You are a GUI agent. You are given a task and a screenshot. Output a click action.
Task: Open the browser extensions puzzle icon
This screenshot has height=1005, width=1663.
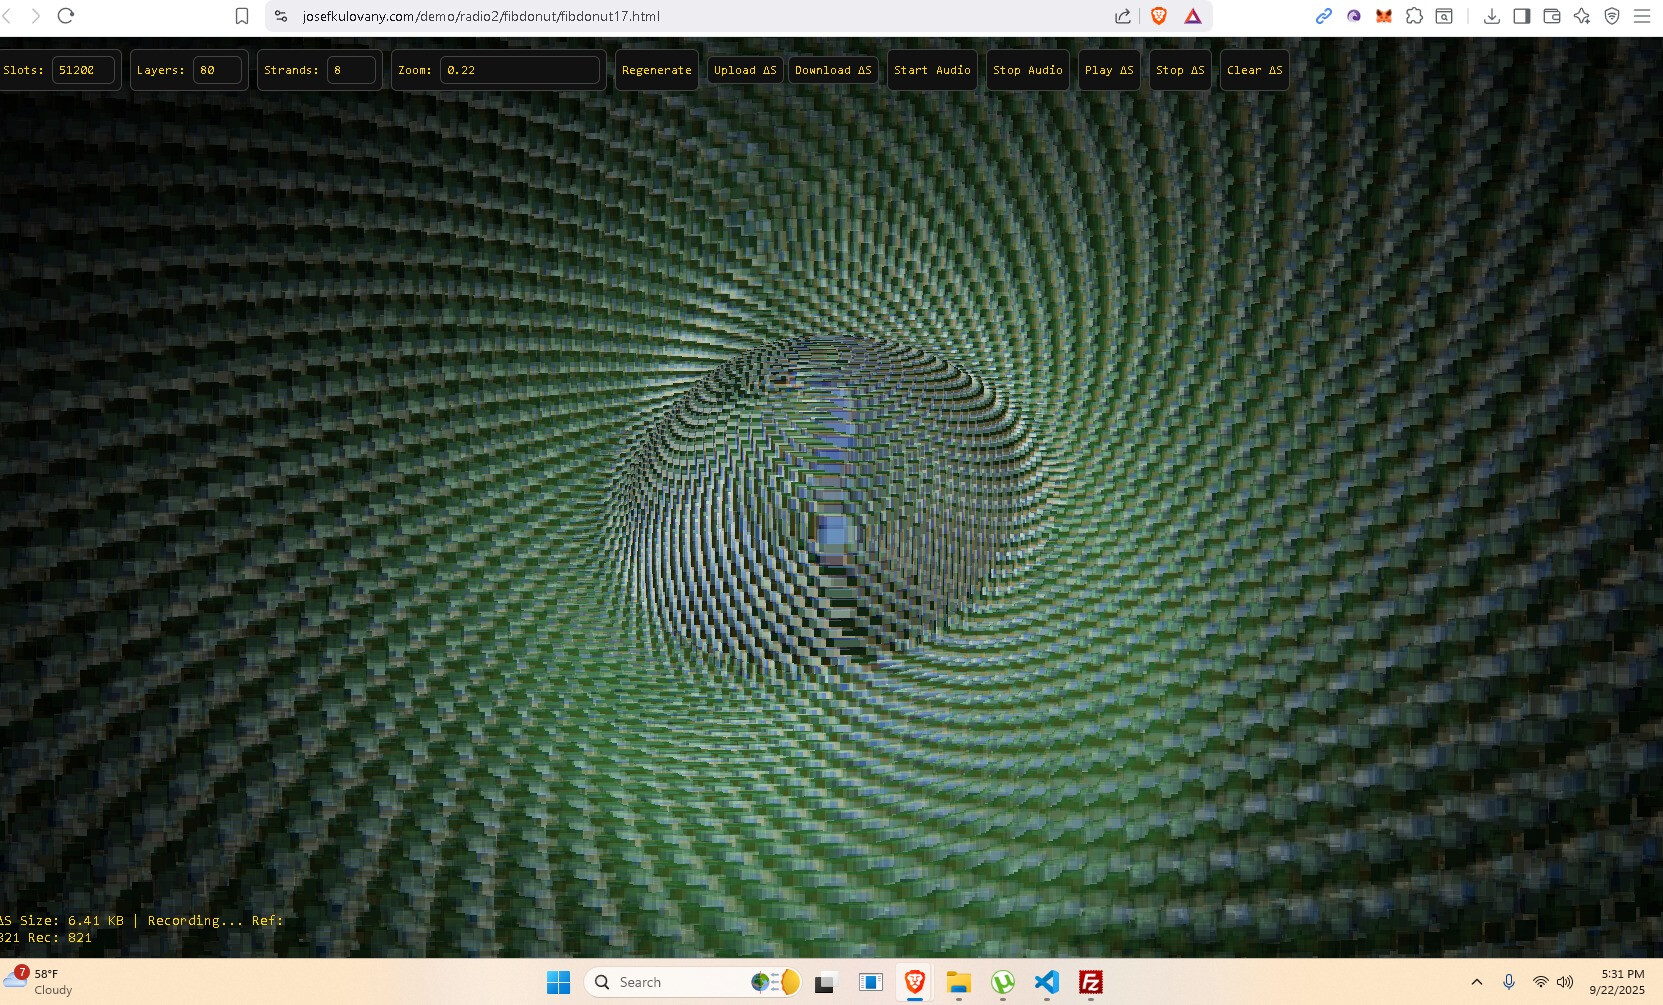(x=1414, y=16)
